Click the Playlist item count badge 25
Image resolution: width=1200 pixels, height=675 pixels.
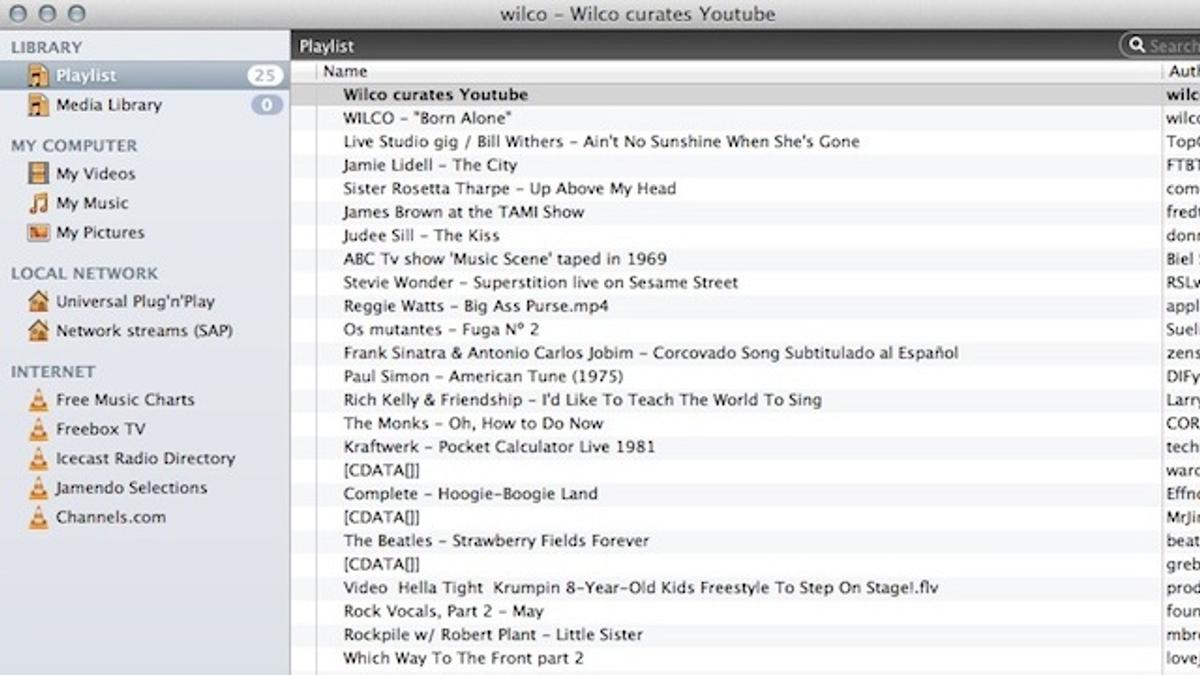(265, 76)
